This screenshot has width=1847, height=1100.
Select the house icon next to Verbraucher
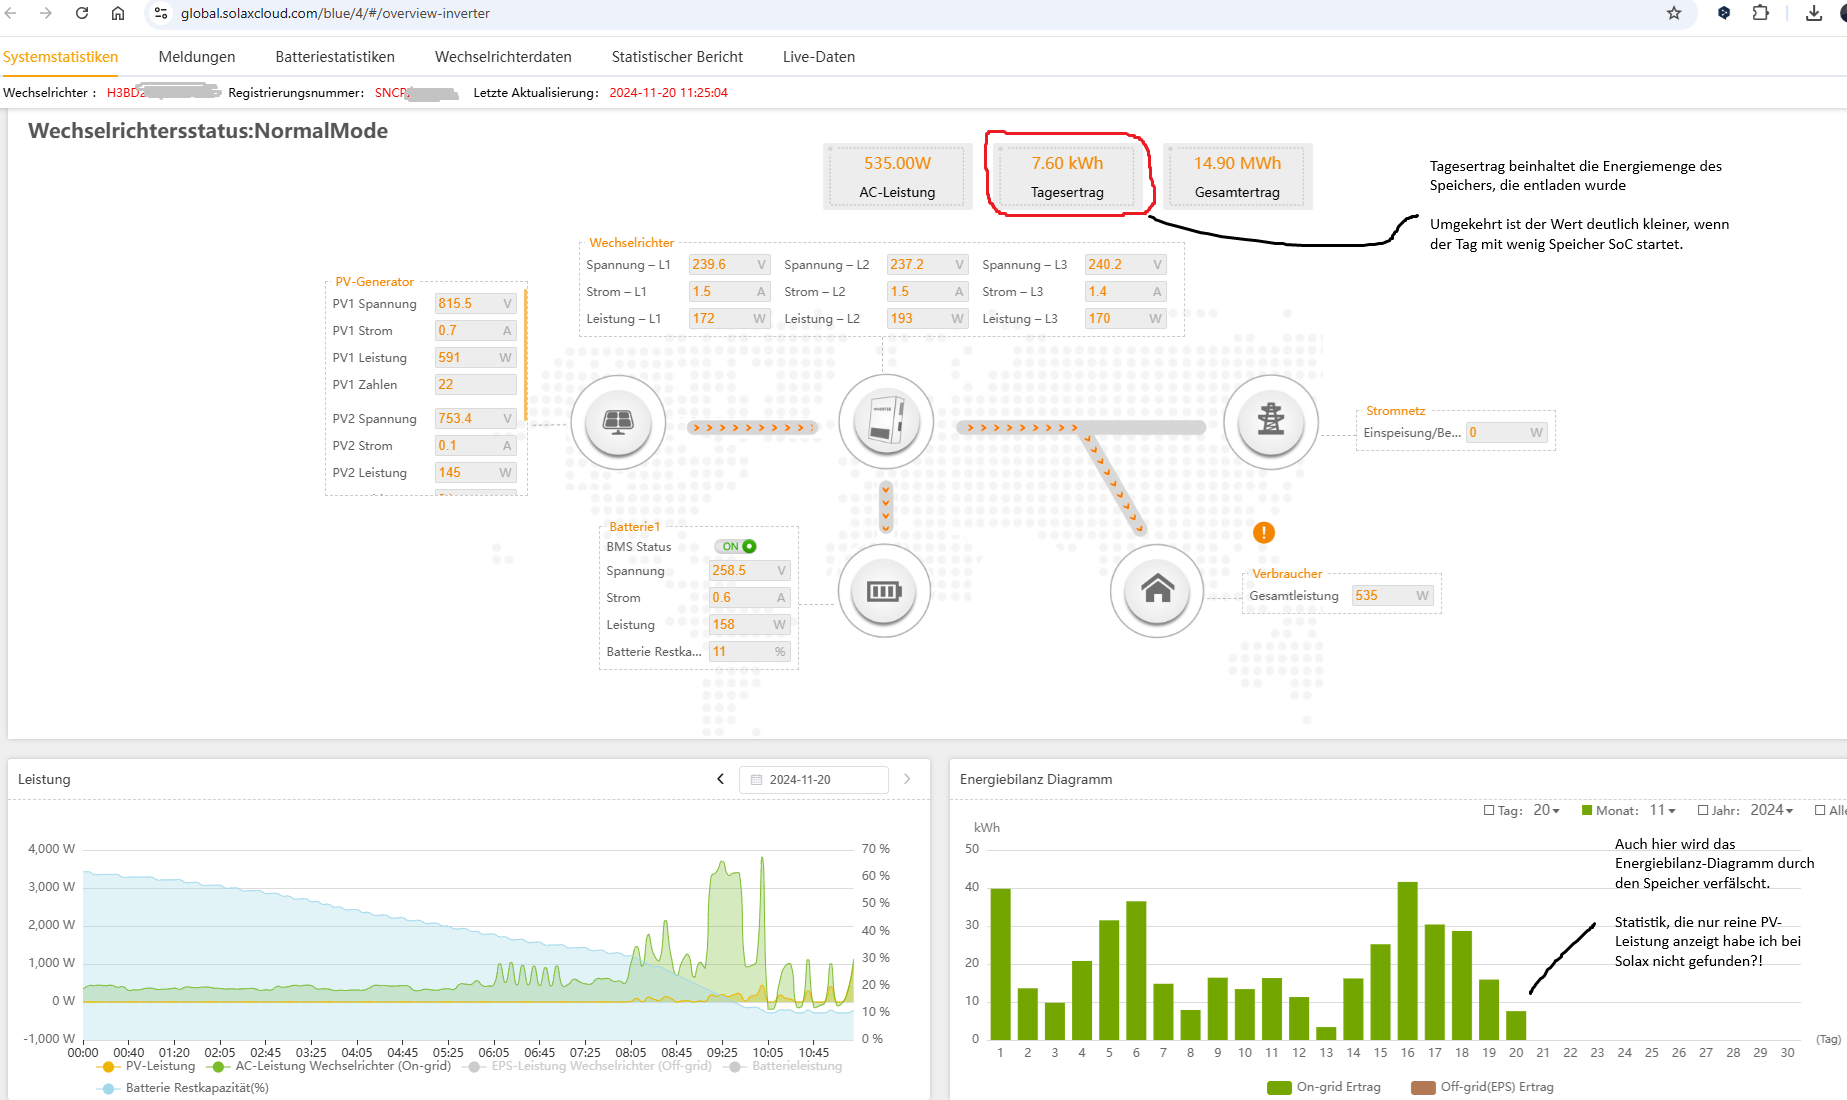coord(1157,590)
